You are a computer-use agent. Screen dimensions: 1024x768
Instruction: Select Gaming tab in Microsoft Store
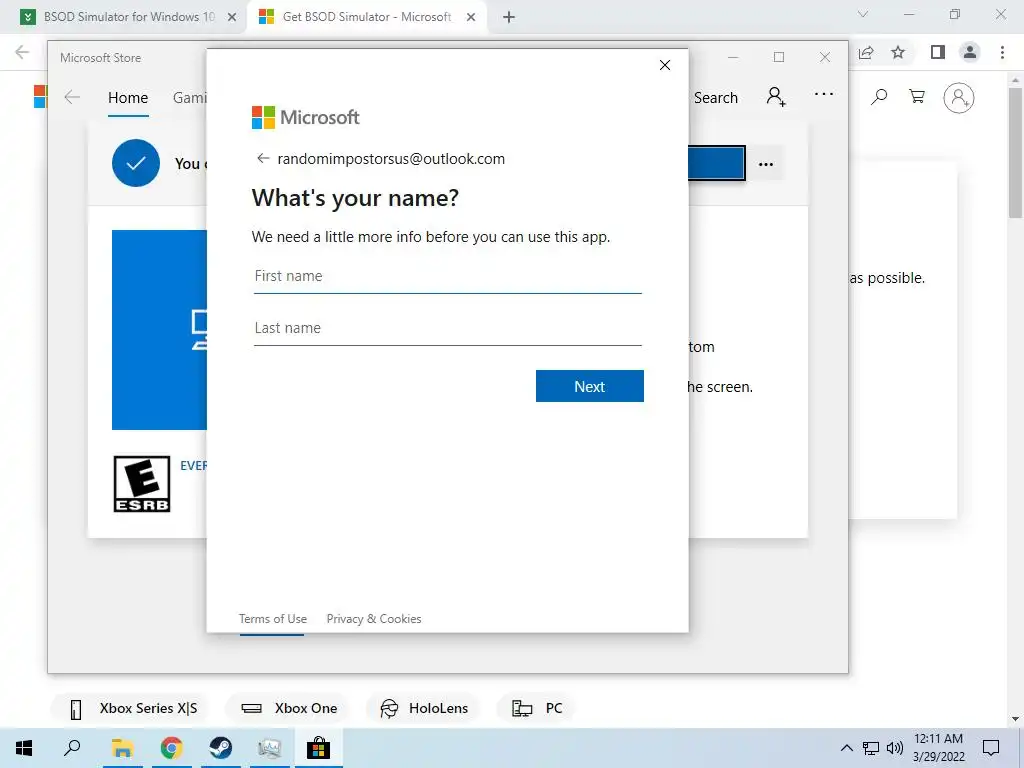189,98
